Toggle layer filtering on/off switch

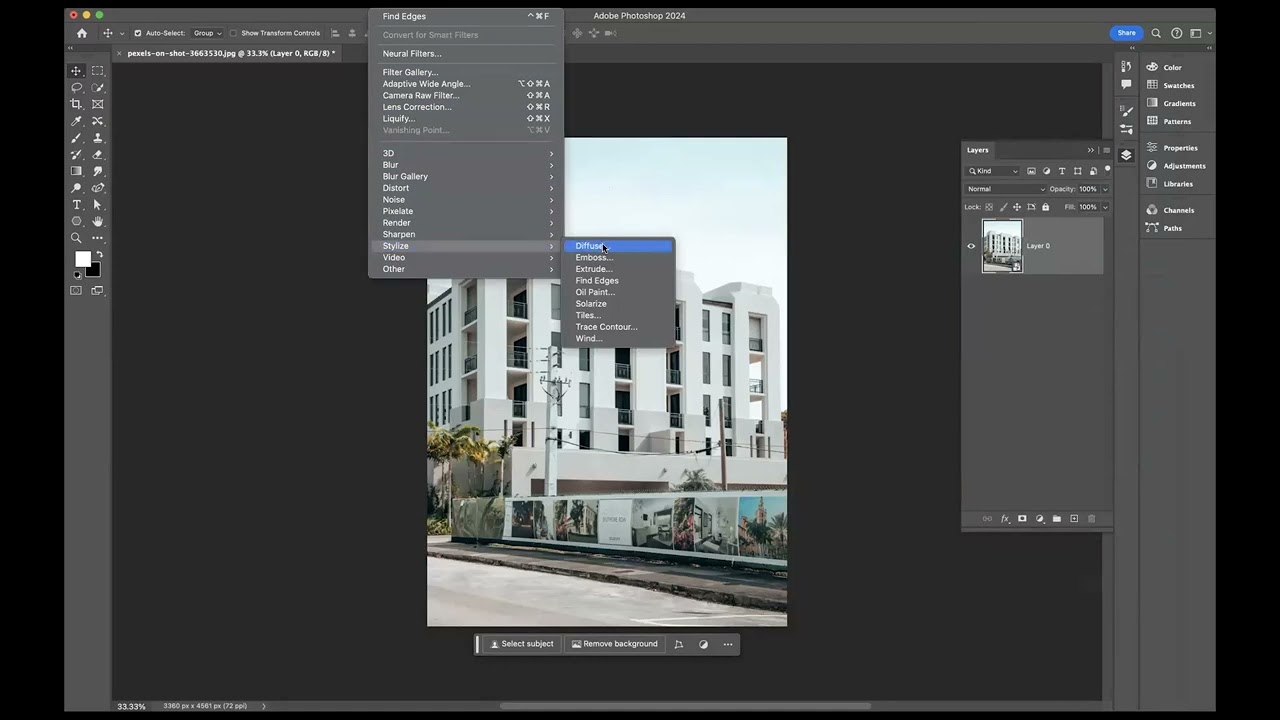(1108, 170)
